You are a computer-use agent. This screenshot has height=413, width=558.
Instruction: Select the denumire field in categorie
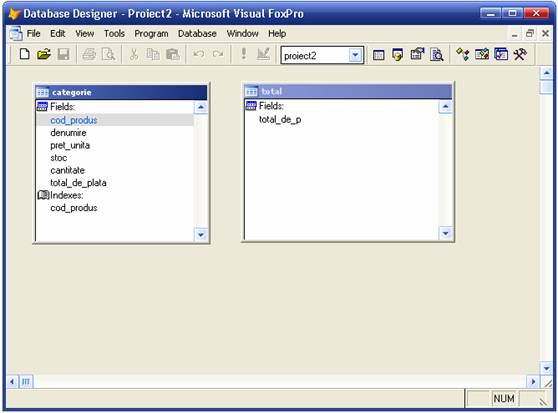[x=68, y=133]
